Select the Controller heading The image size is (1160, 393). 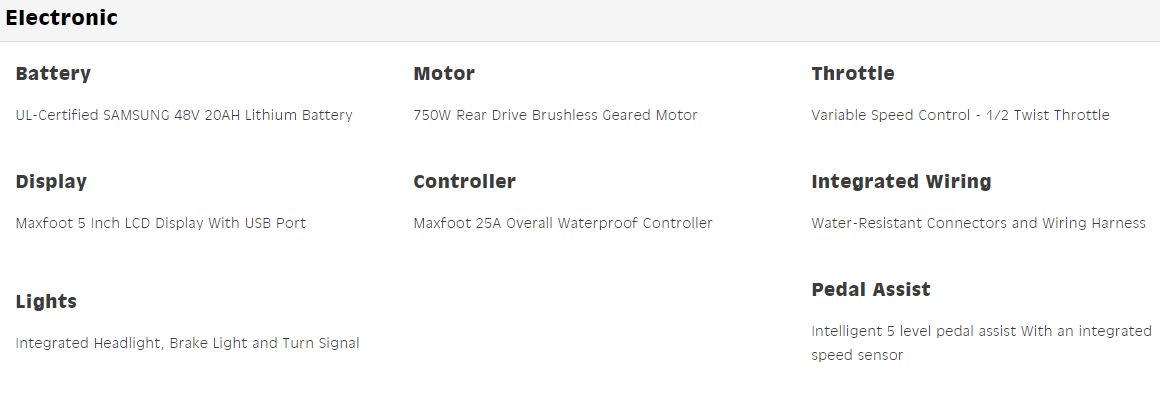[x=465, y=181]
